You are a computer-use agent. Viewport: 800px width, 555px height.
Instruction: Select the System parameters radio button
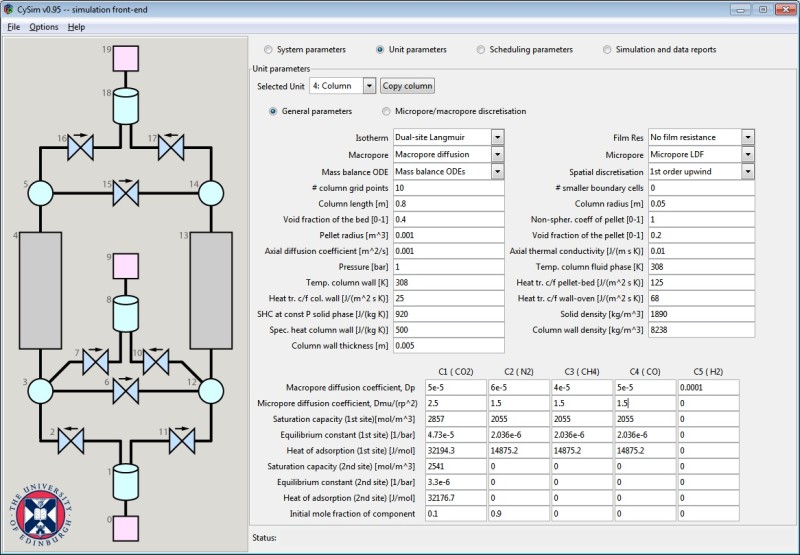[x=268, y=49]
